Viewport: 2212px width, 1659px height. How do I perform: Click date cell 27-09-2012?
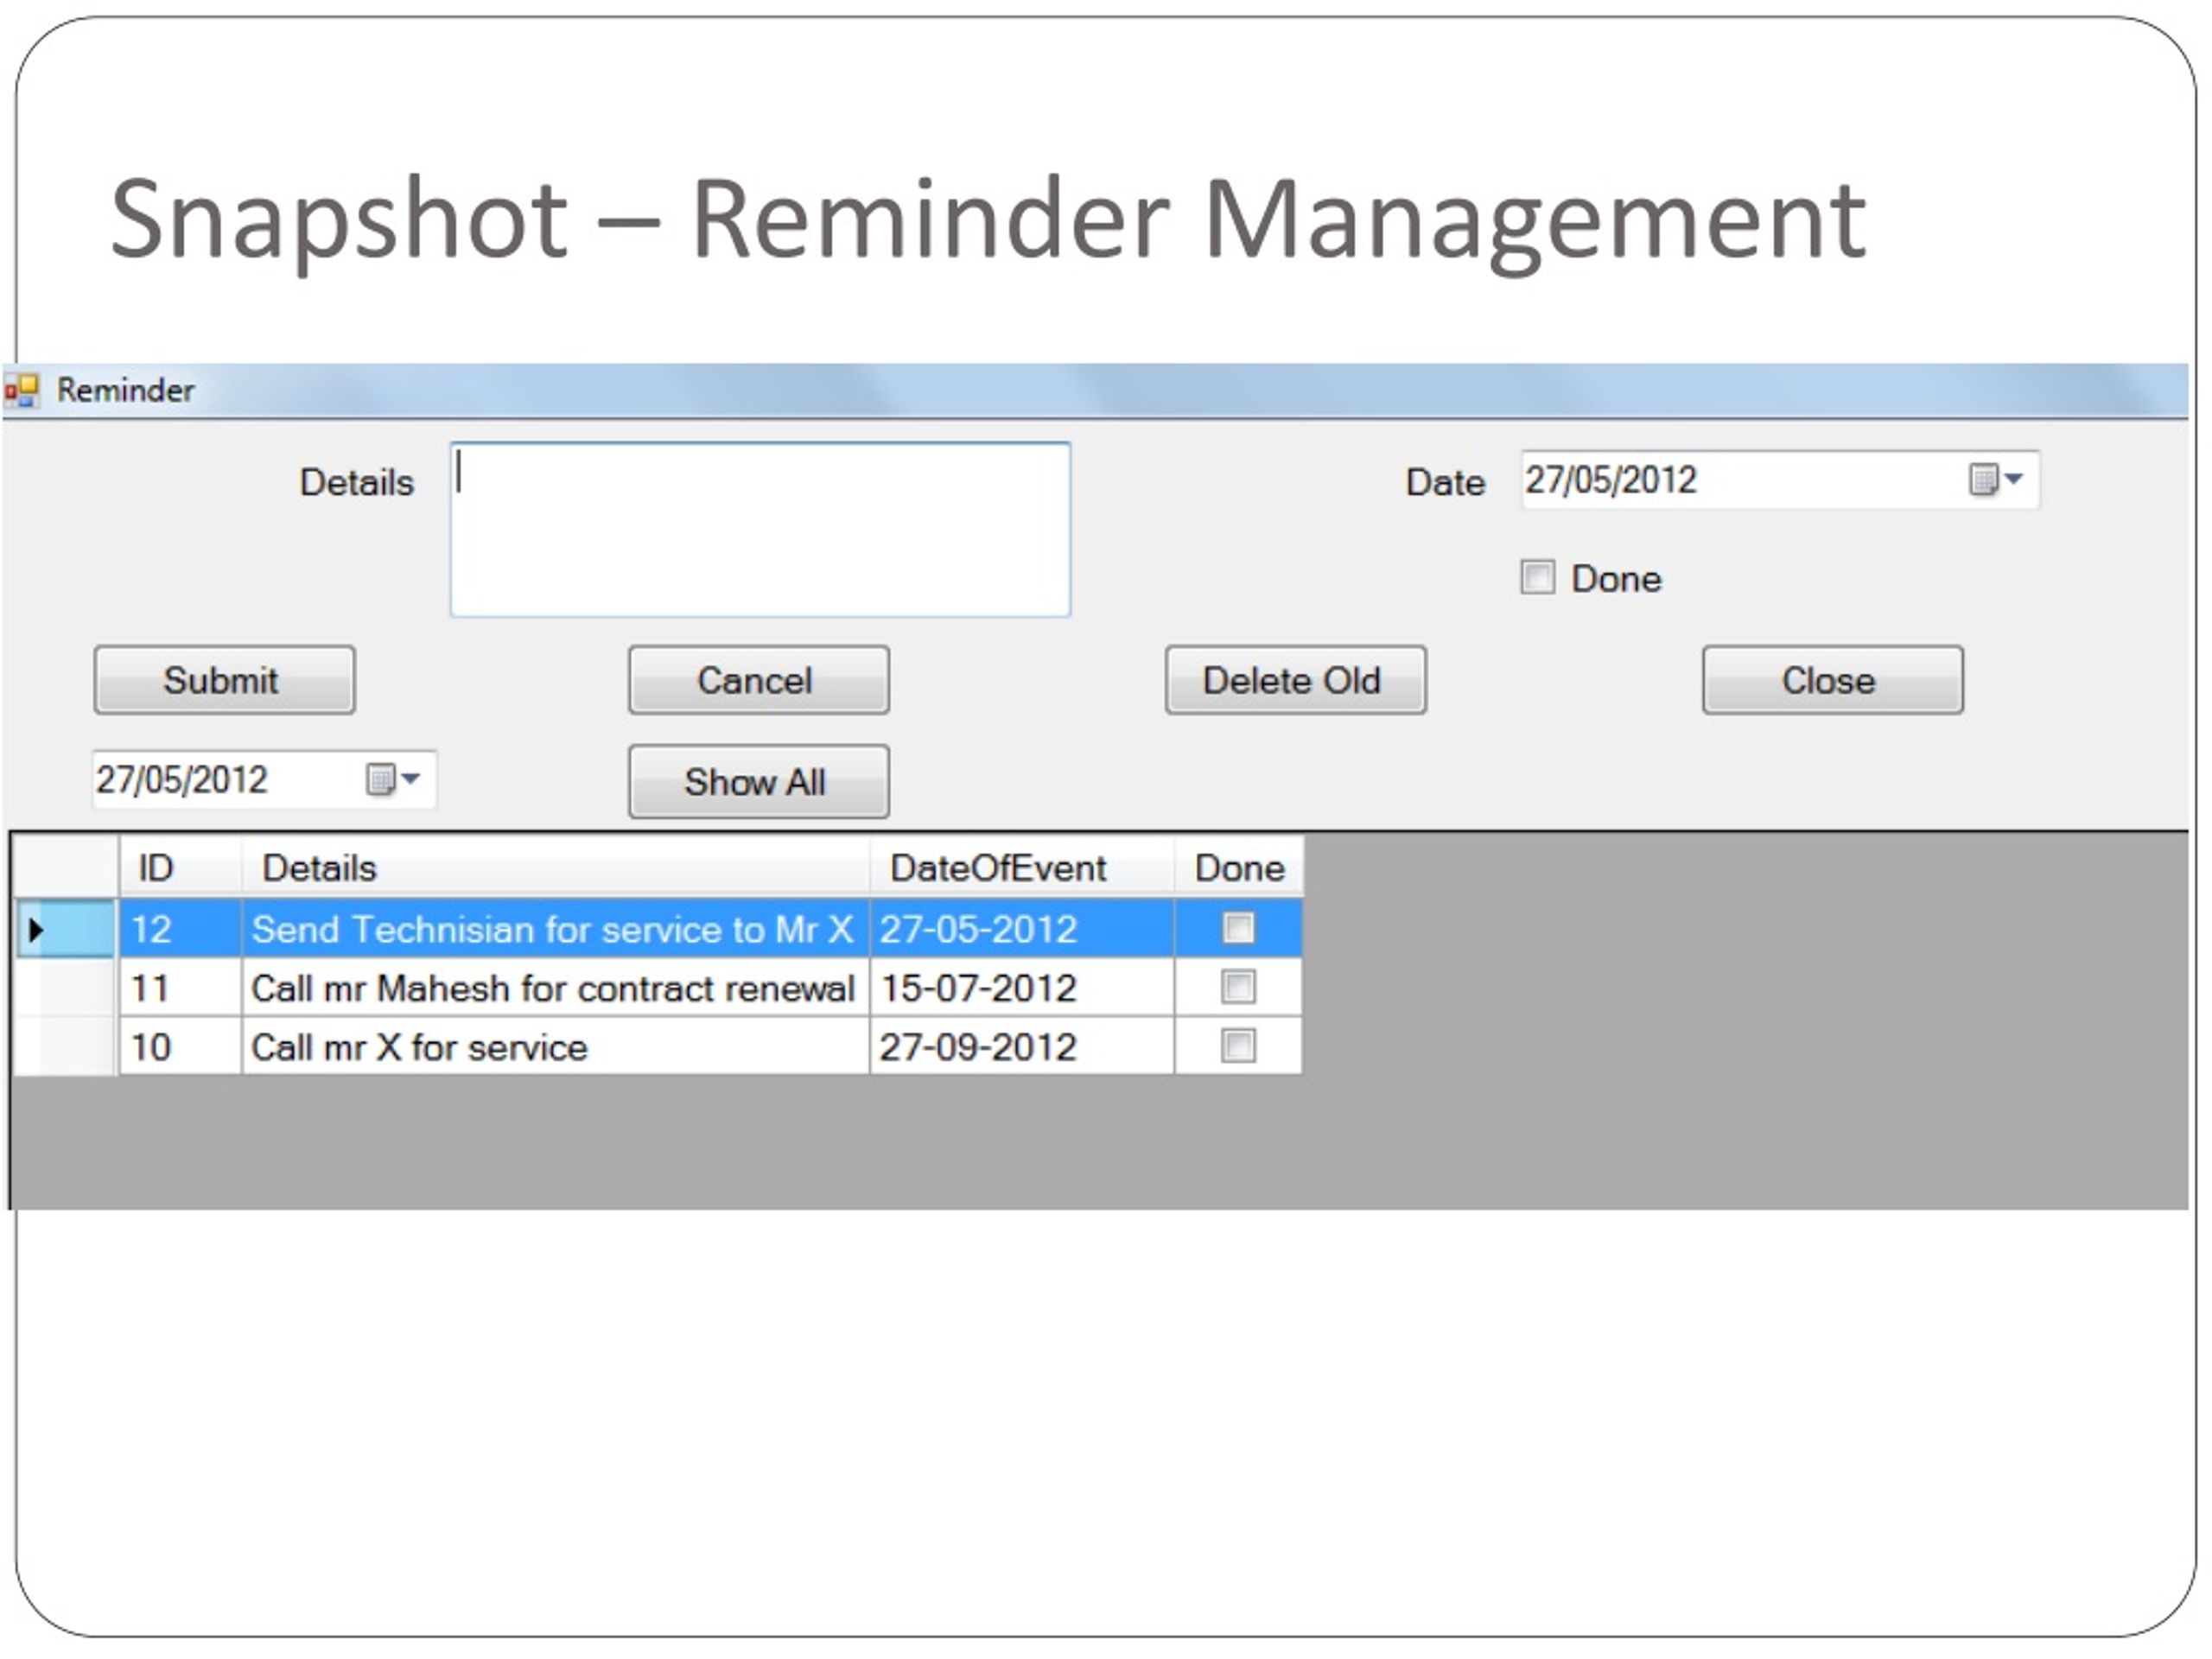tap(1022, 1047)
